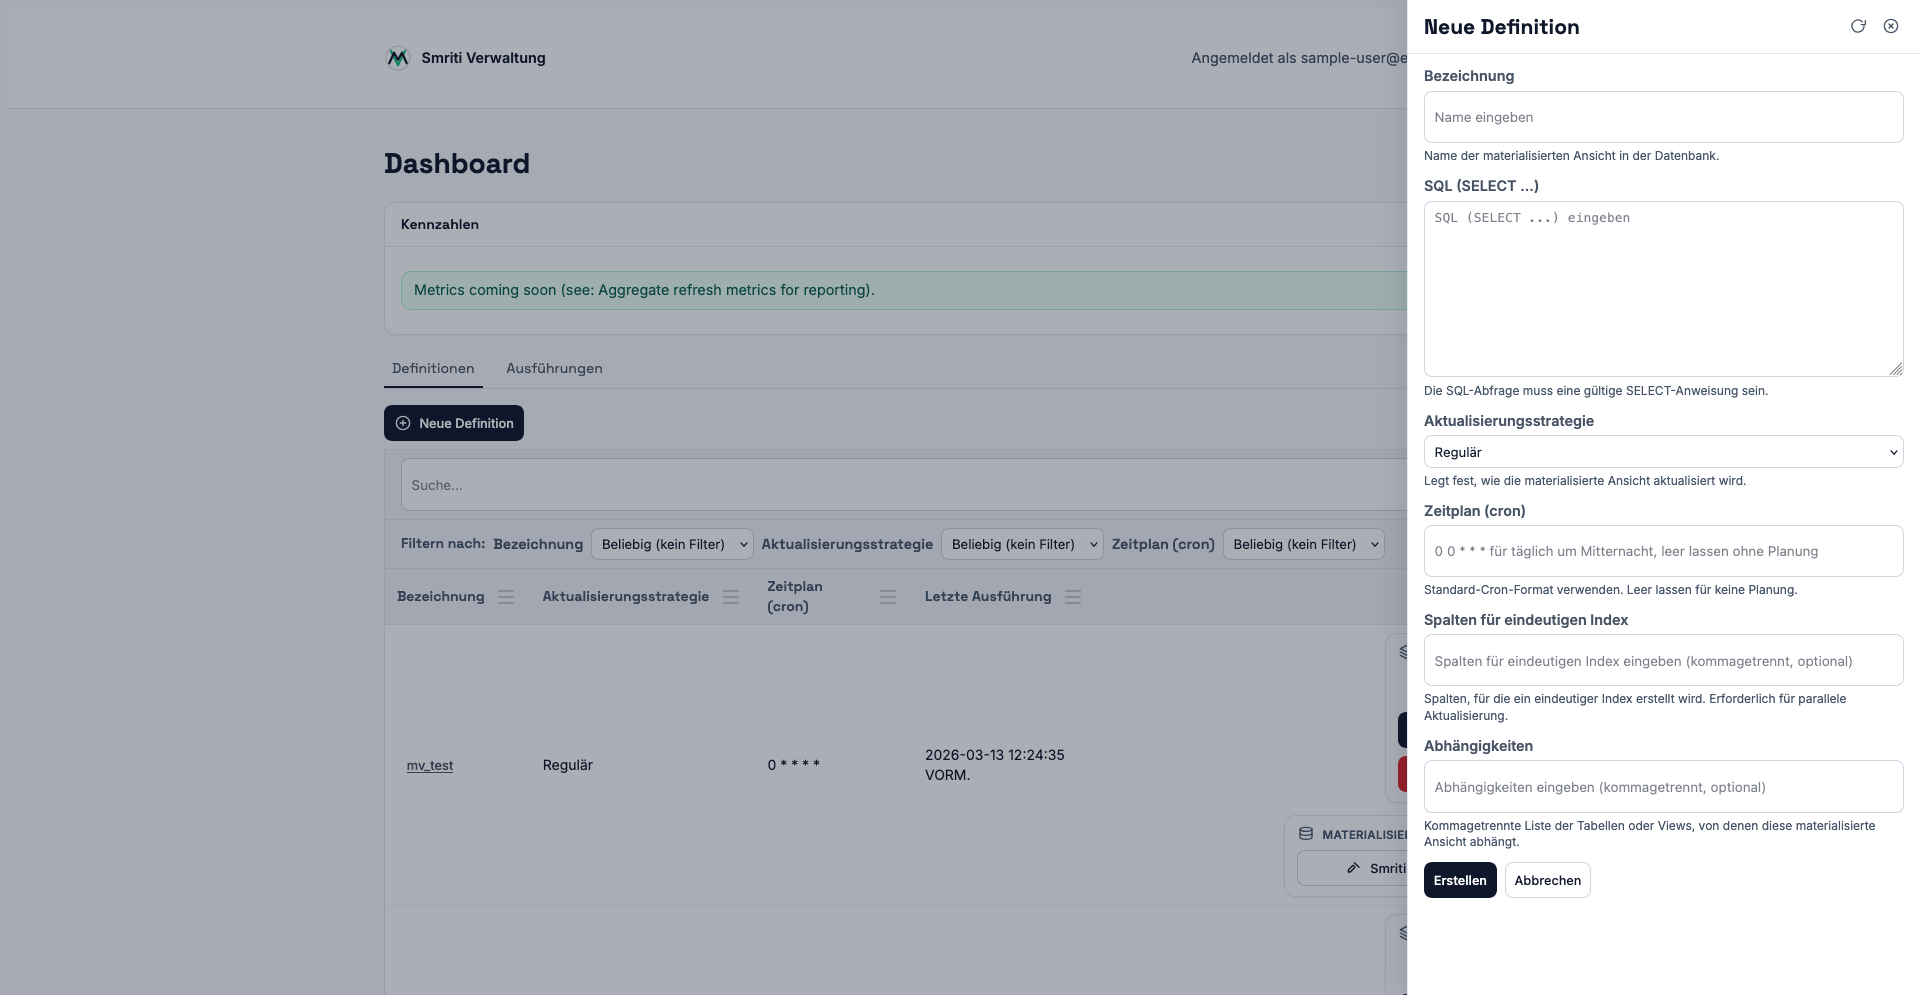Open the Bezeichnung filter dropdown
This screenshot has height=995, width=1920.
click(672, 544)
